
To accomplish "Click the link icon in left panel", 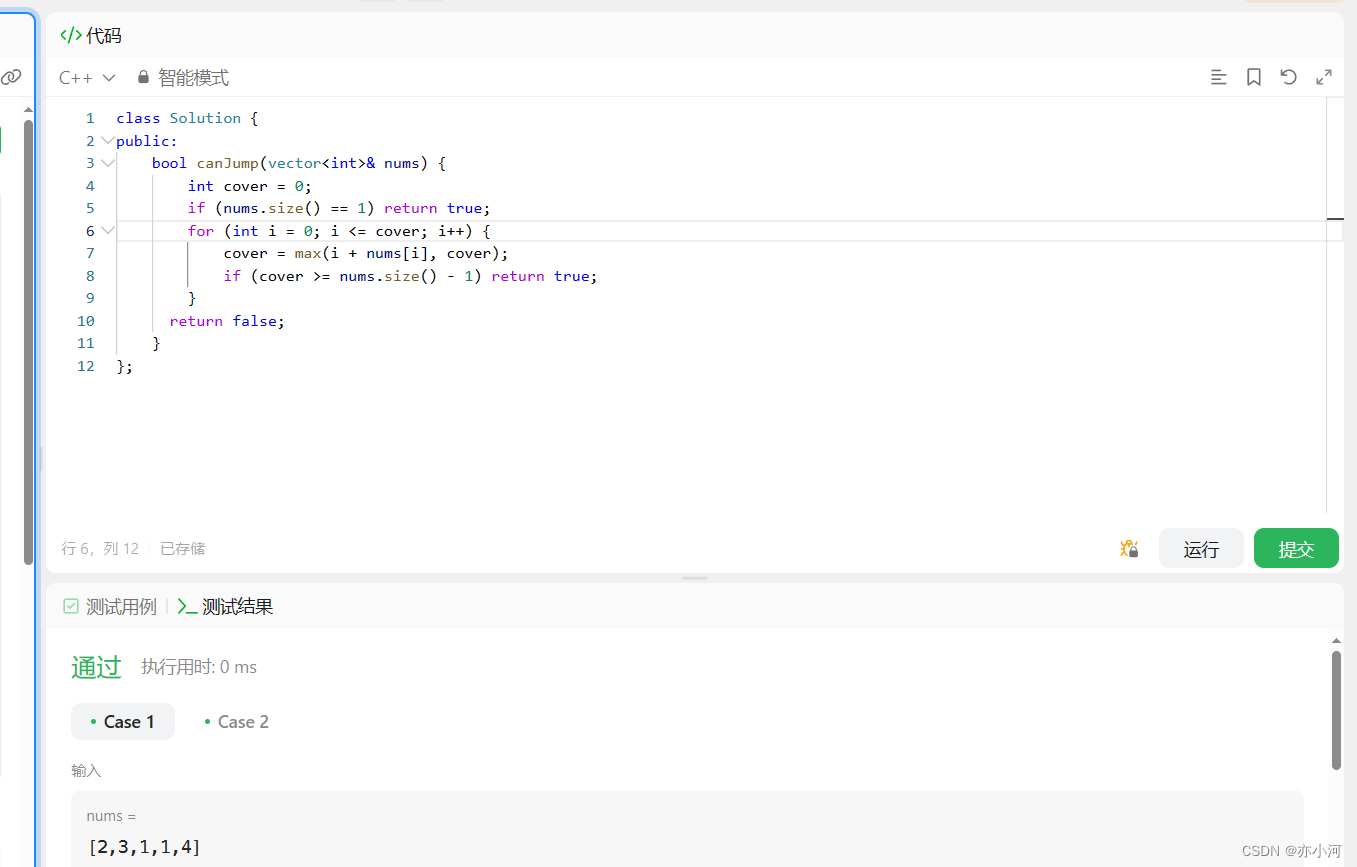I will pyautogui.click(x=11, y=77).
